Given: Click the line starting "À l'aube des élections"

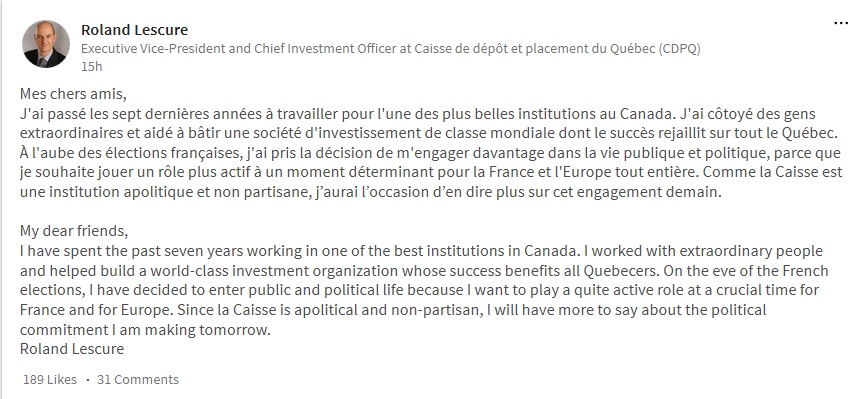Looking at the screenshot, I should coord(430,153).
